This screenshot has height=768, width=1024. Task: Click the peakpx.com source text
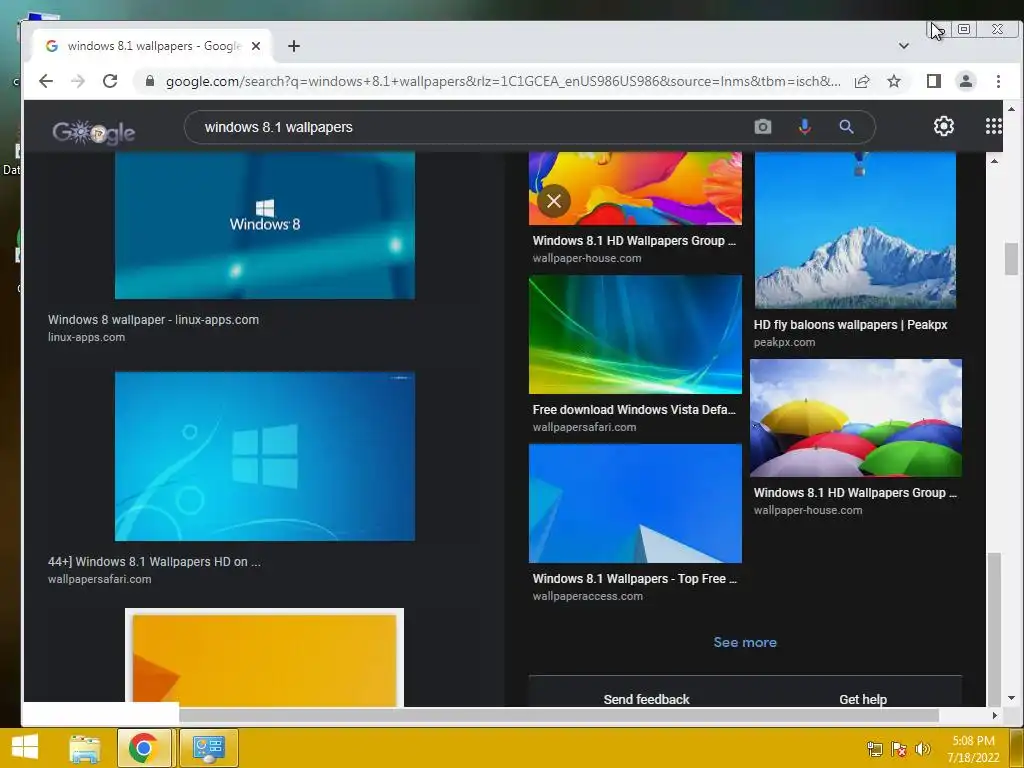pos(784,342)
